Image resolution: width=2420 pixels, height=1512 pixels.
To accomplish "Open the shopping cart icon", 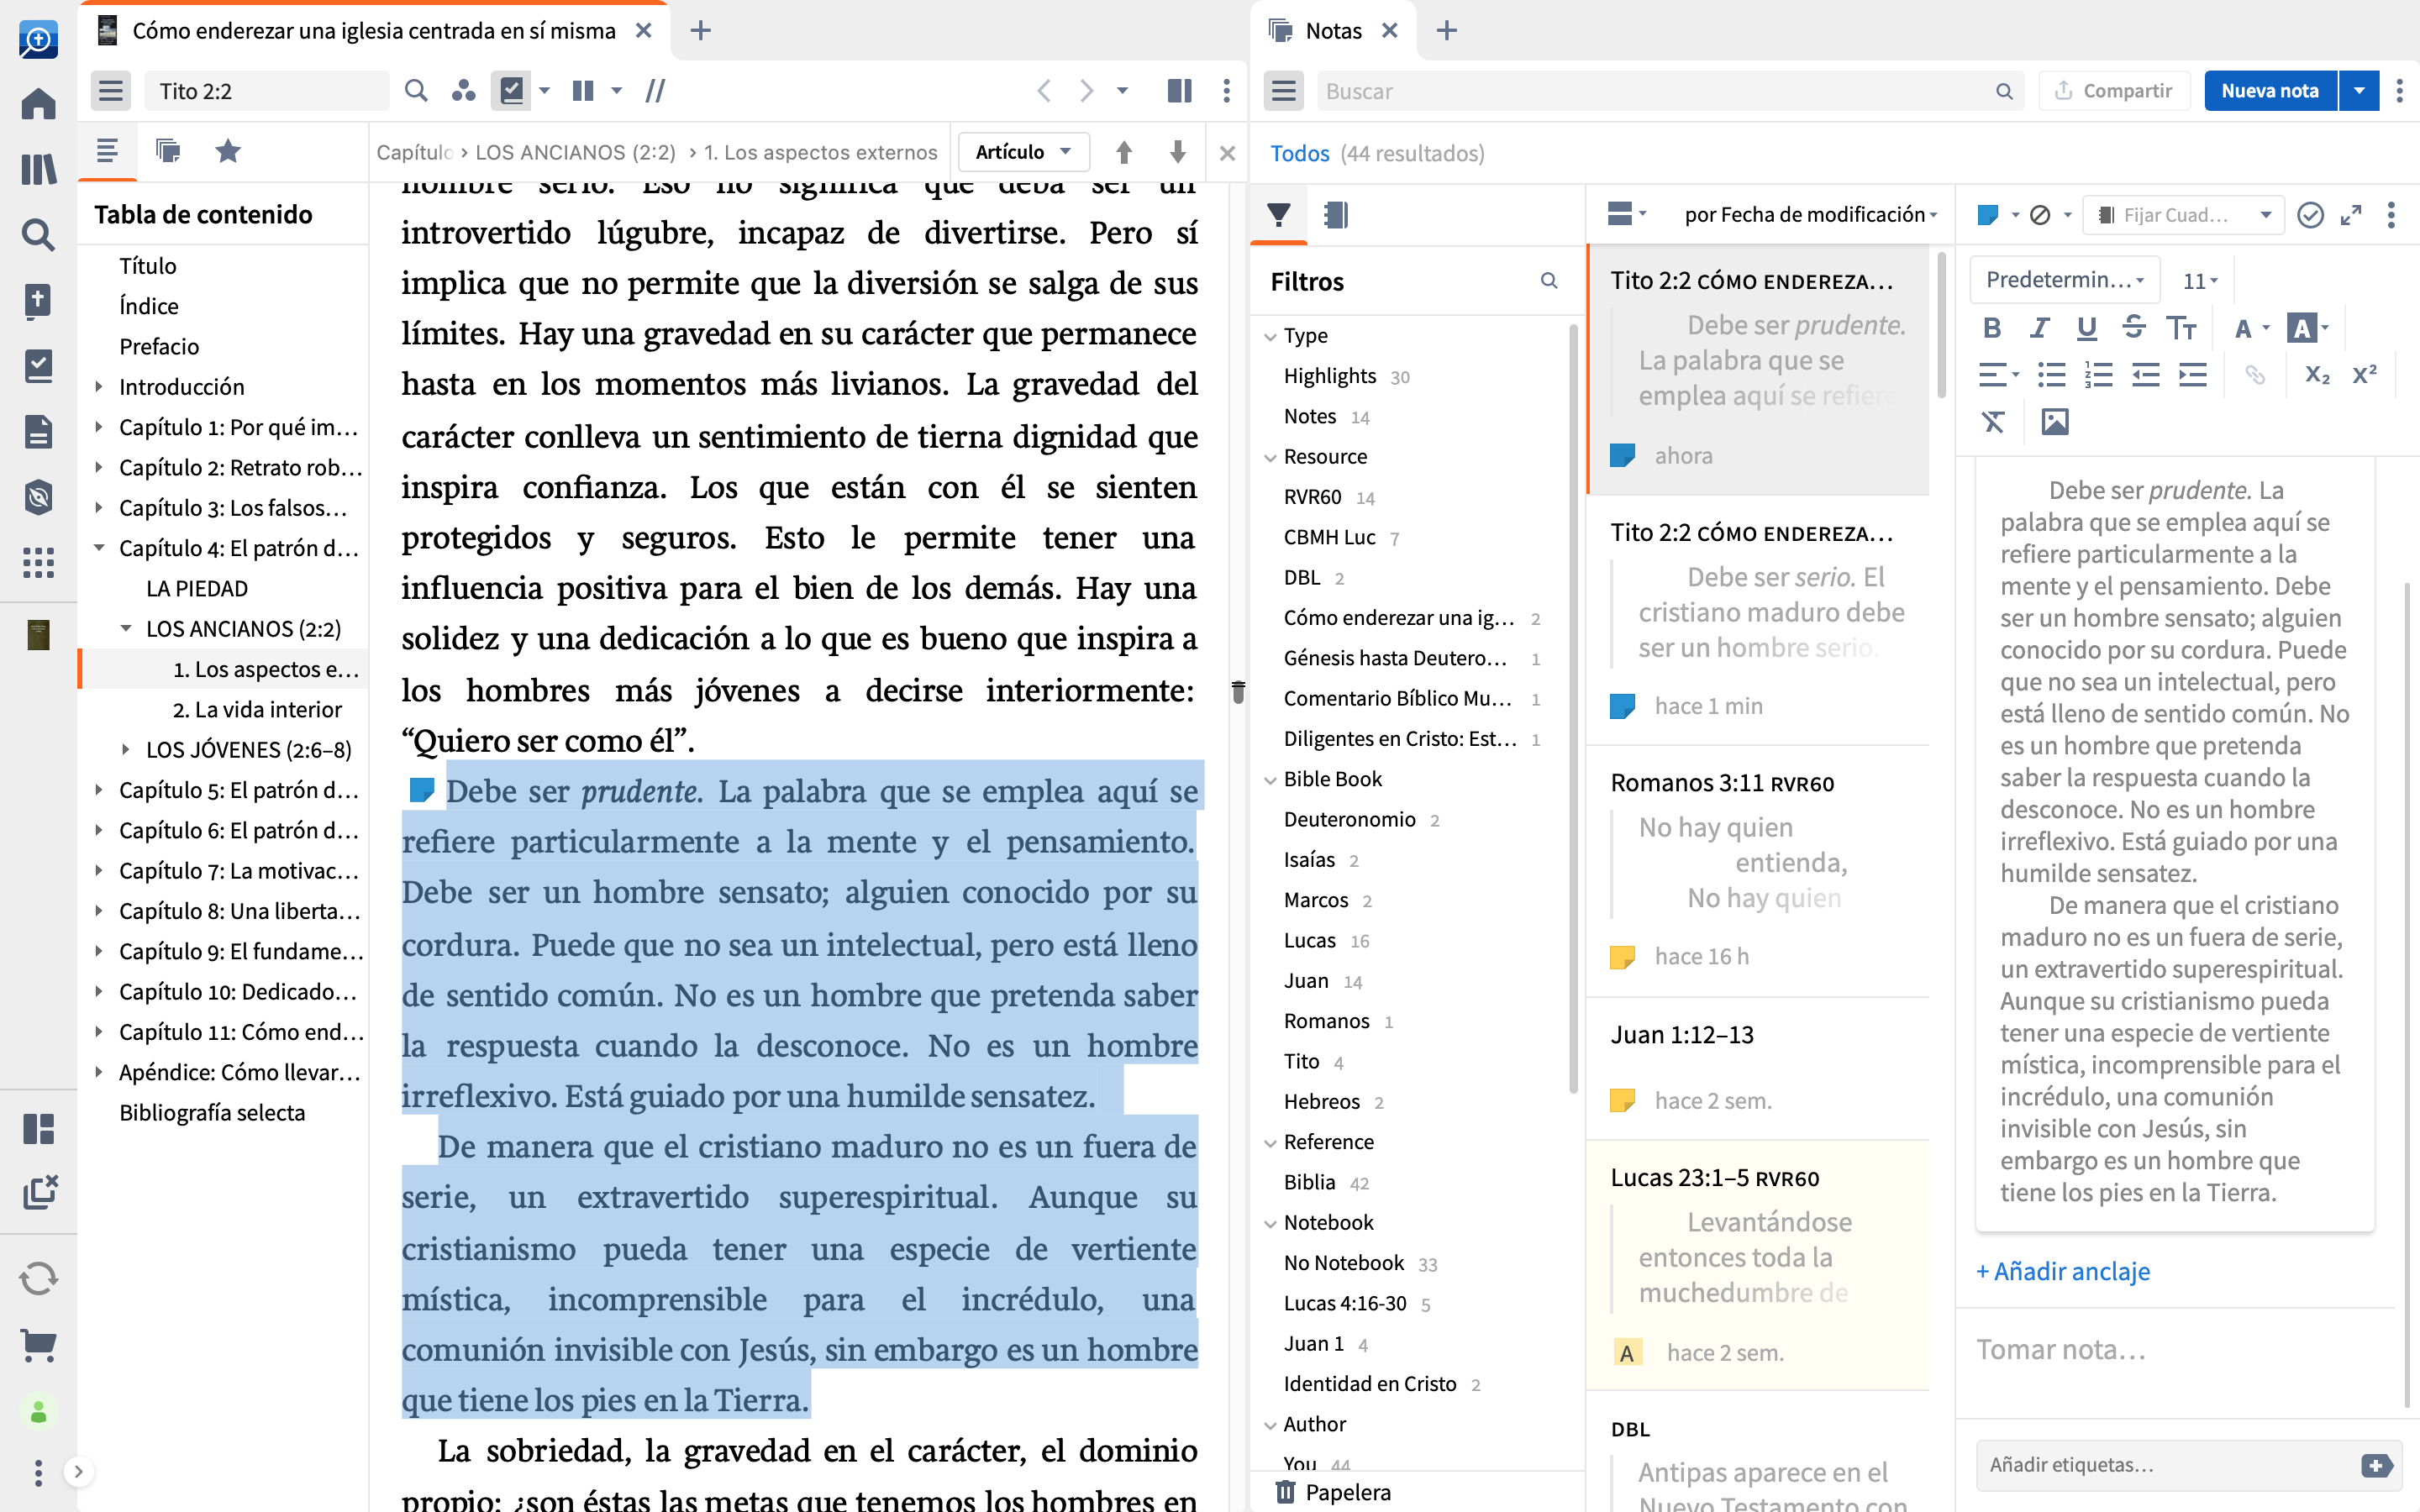I will [x=38, y=1345].
